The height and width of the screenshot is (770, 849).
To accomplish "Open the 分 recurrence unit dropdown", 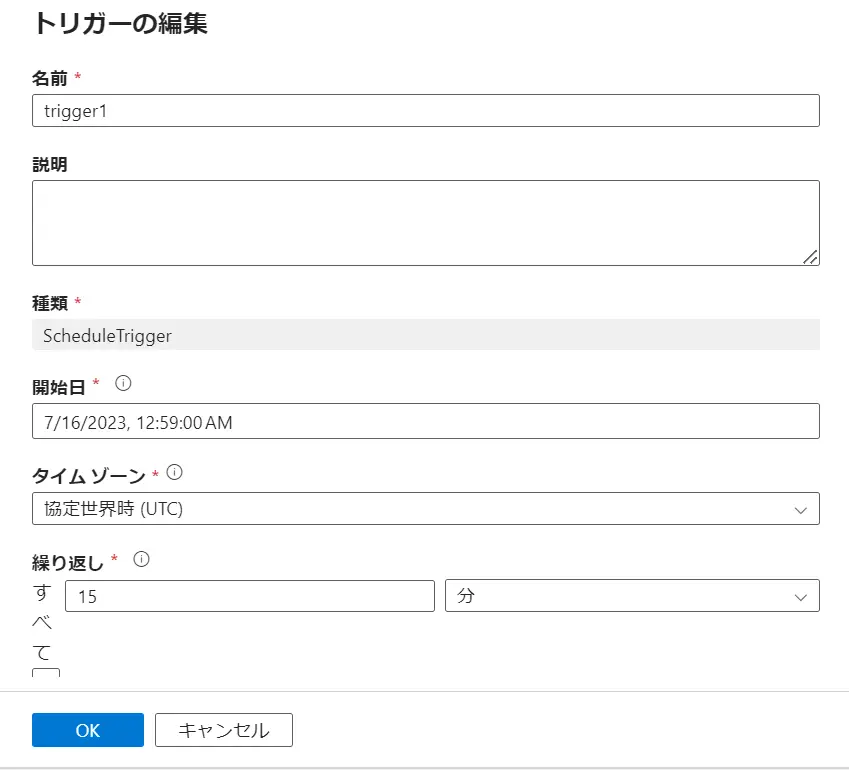I will point(632,596).
